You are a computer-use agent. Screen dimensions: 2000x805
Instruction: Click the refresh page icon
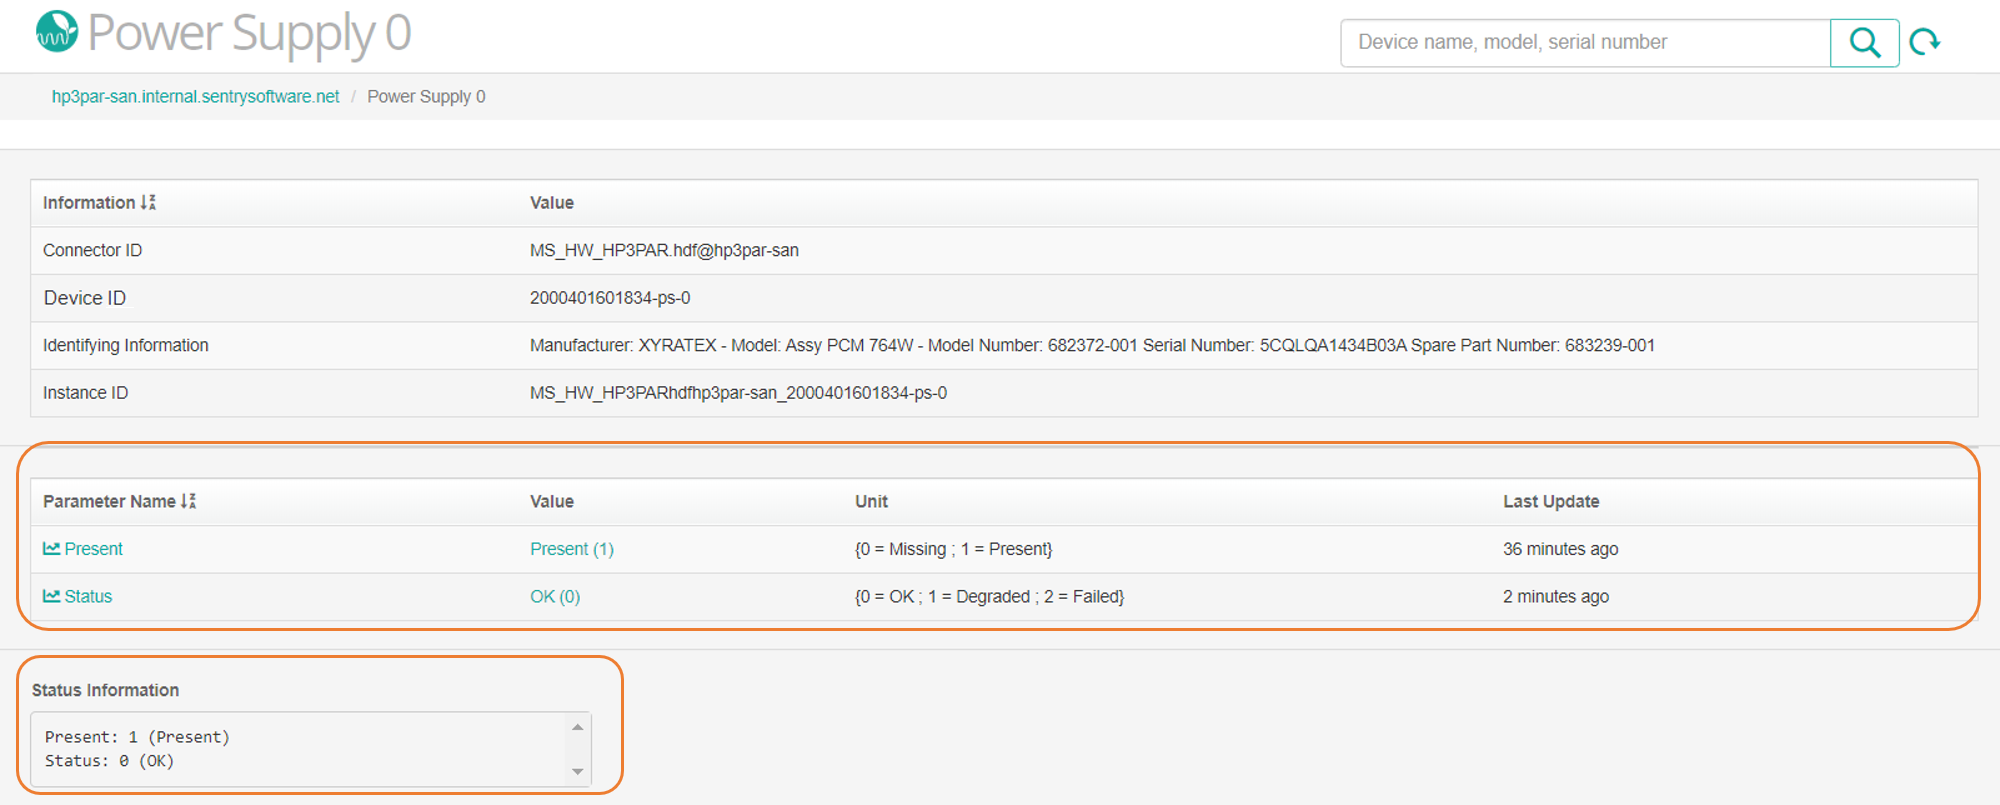1925,42
